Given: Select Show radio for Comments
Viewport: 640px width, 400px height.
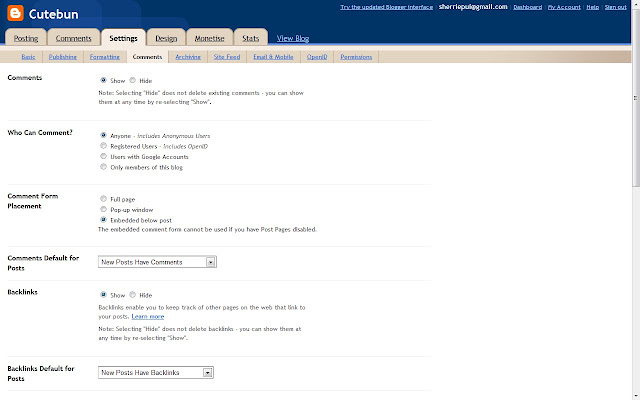Looking at the screenshot, I should (x=103, y=80).
